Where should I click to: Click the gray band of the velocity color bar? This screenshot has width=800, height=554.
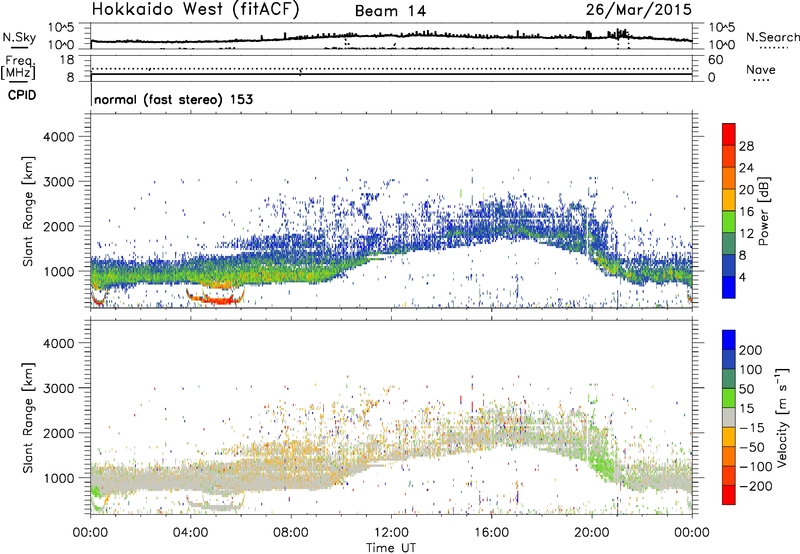pos(729,417)
